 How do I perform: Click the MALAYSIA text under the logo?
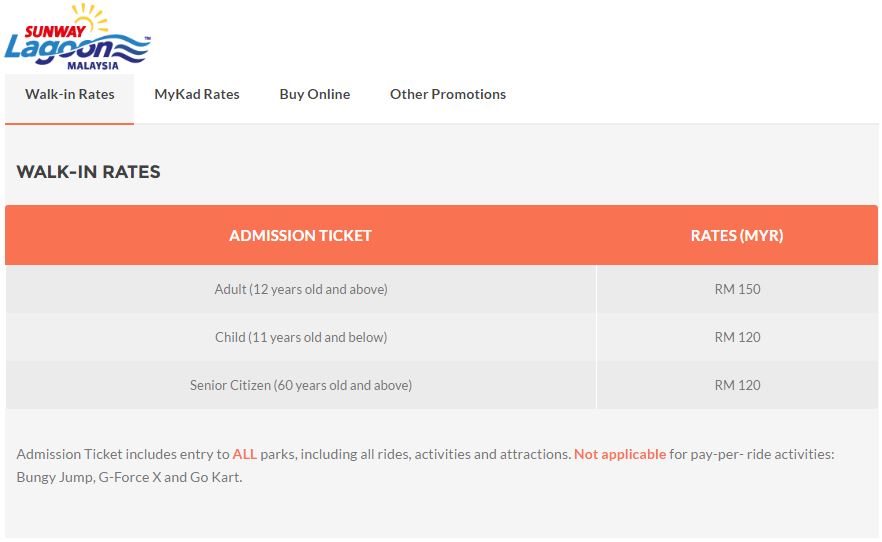click(x=93, y=66)
